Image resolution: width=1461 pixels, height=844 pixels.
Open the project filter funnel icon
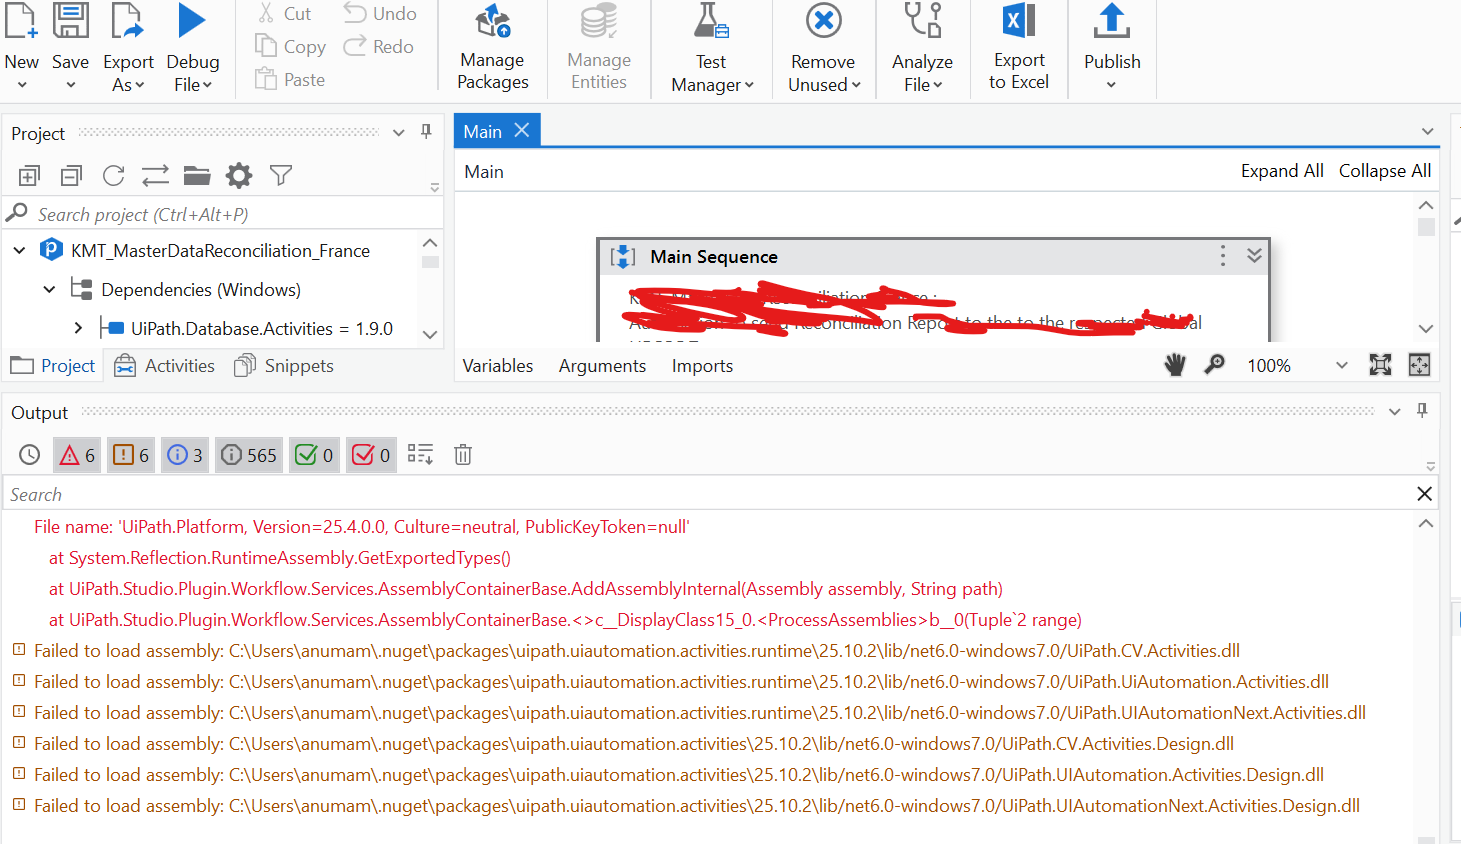280,175
